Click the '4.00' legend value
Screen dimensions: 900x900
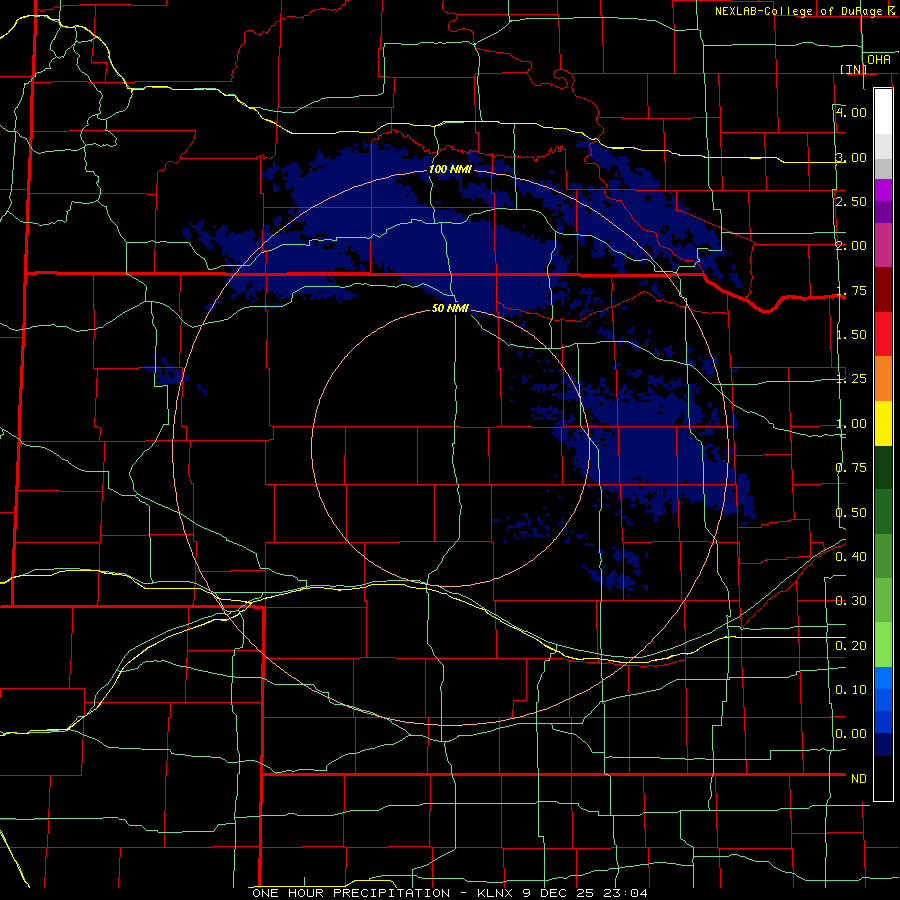851,112
